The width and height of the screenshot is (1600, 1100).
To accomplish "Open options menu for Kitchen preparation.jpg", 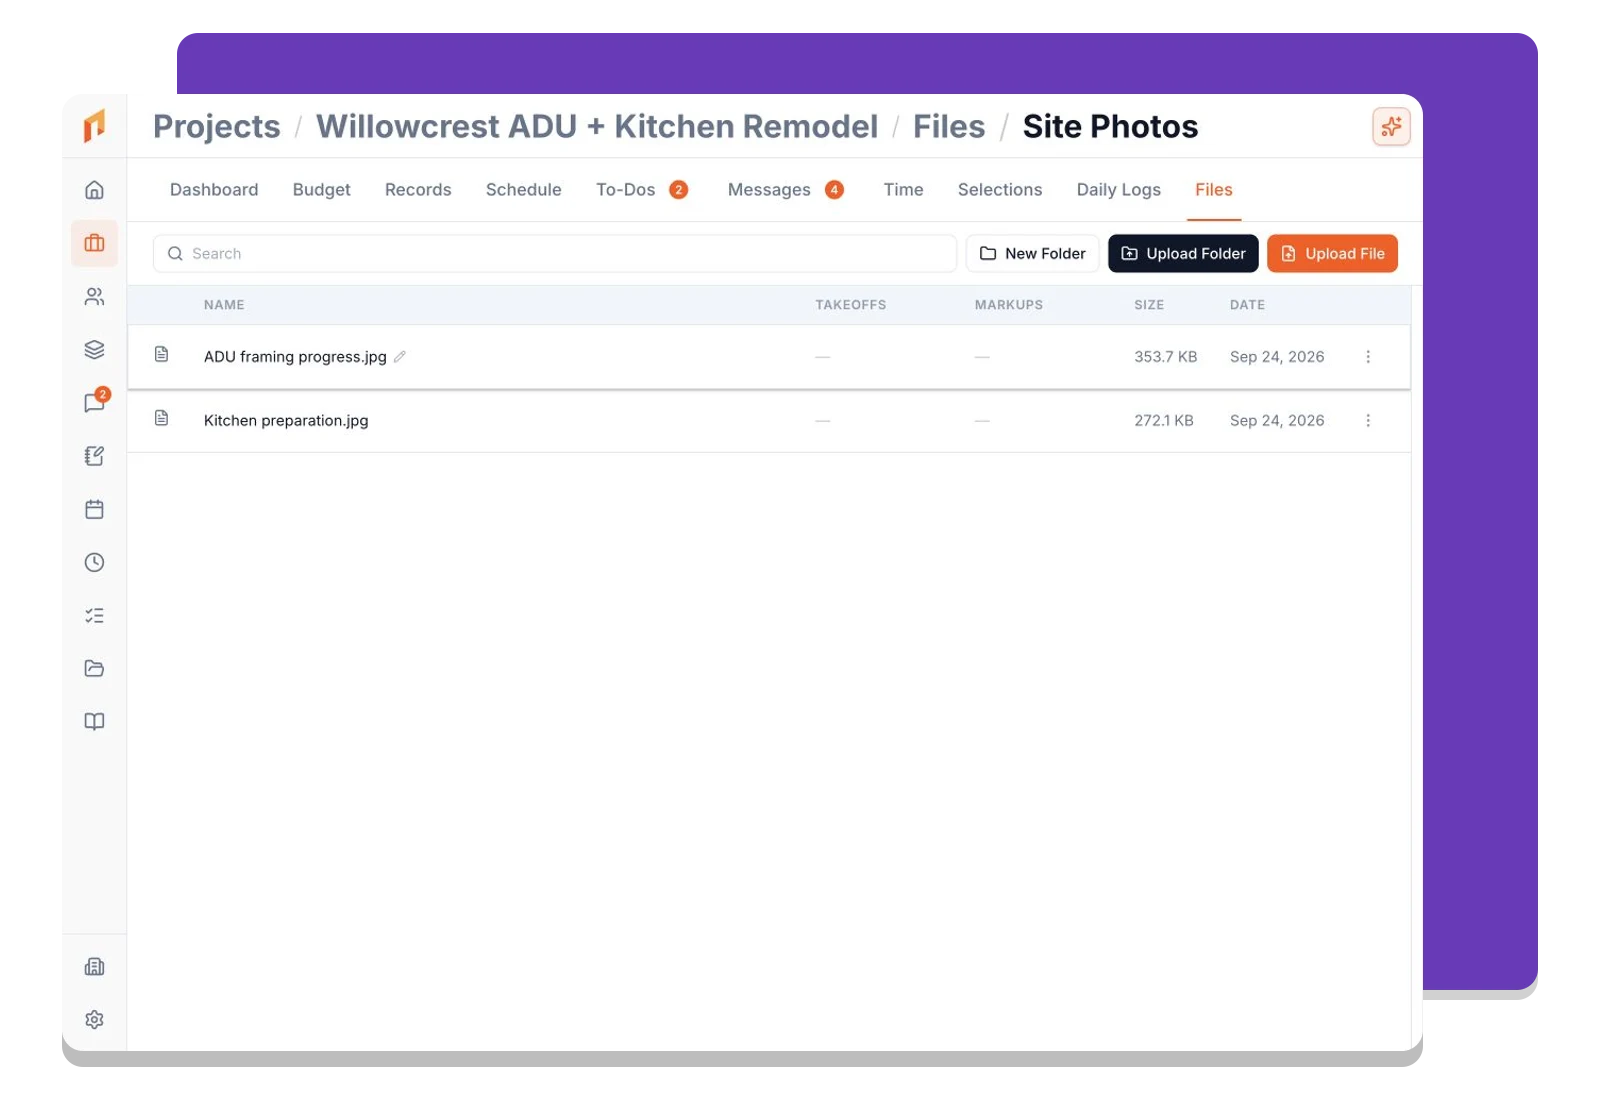I will 1368,420.
